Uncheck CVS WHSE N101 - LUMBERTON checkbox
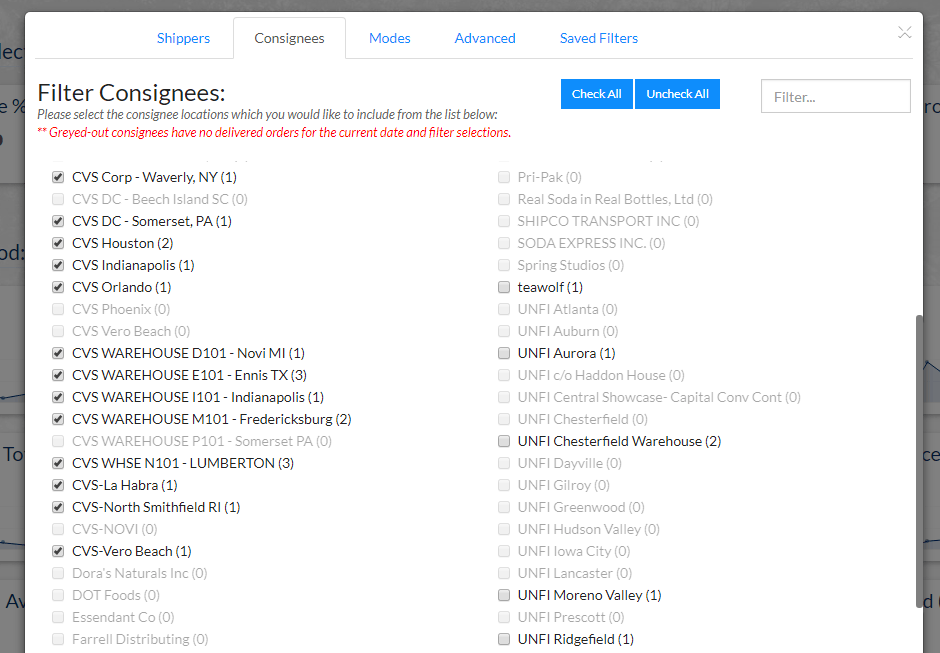The width and height of the screenshot is (940, 653). 58,463
